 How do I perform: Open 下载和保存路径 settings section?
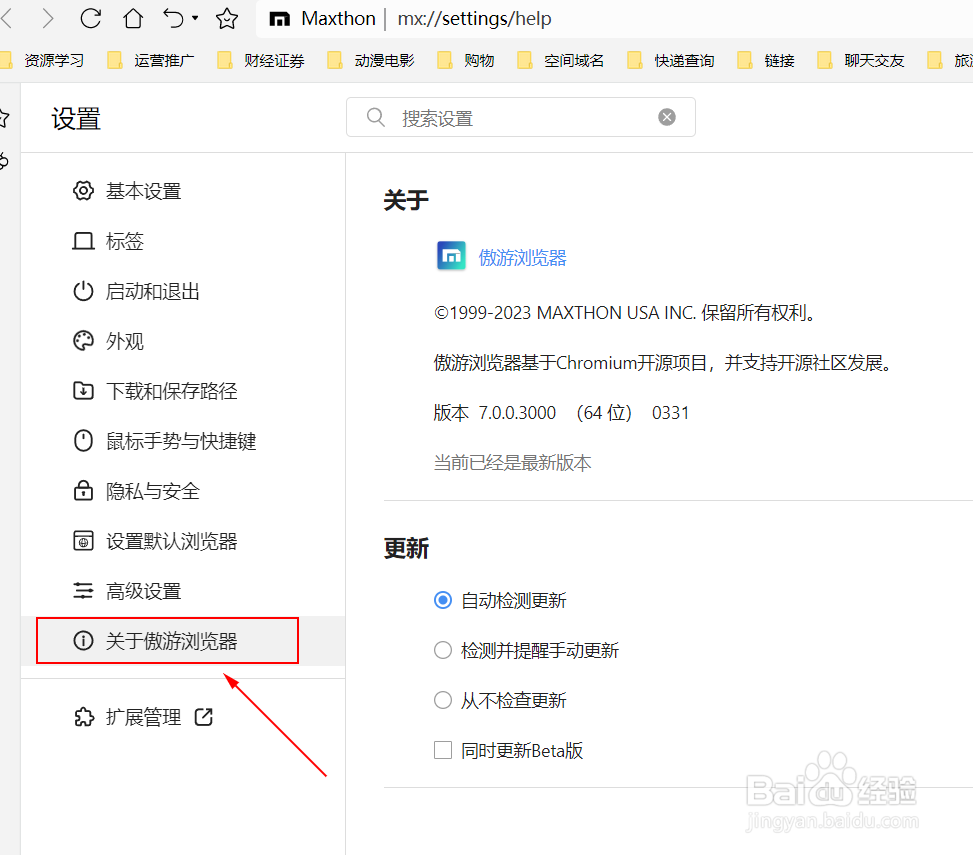[x=172, y=391]
